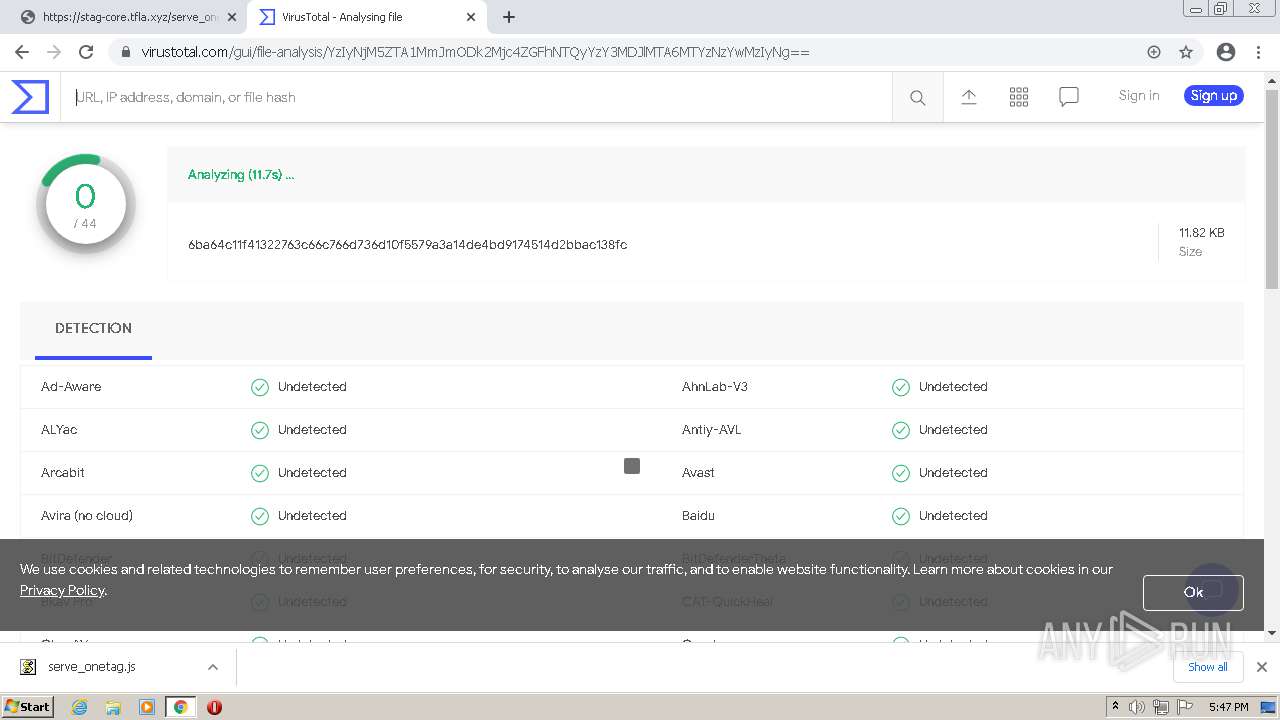Open Windows Media Player from taskbar
This screenshot has height=720, width=1280.
click(x=147, y=707)
